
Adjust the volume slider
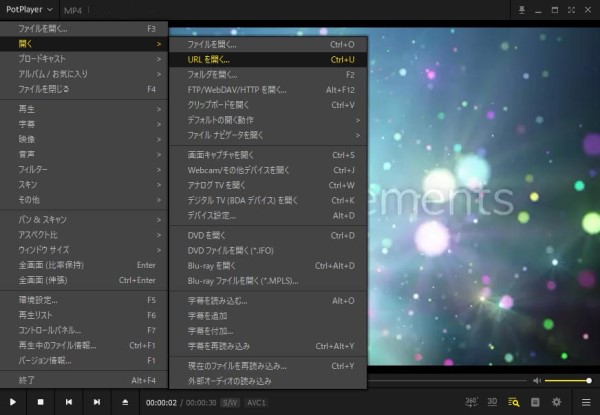tap(568, 381)
